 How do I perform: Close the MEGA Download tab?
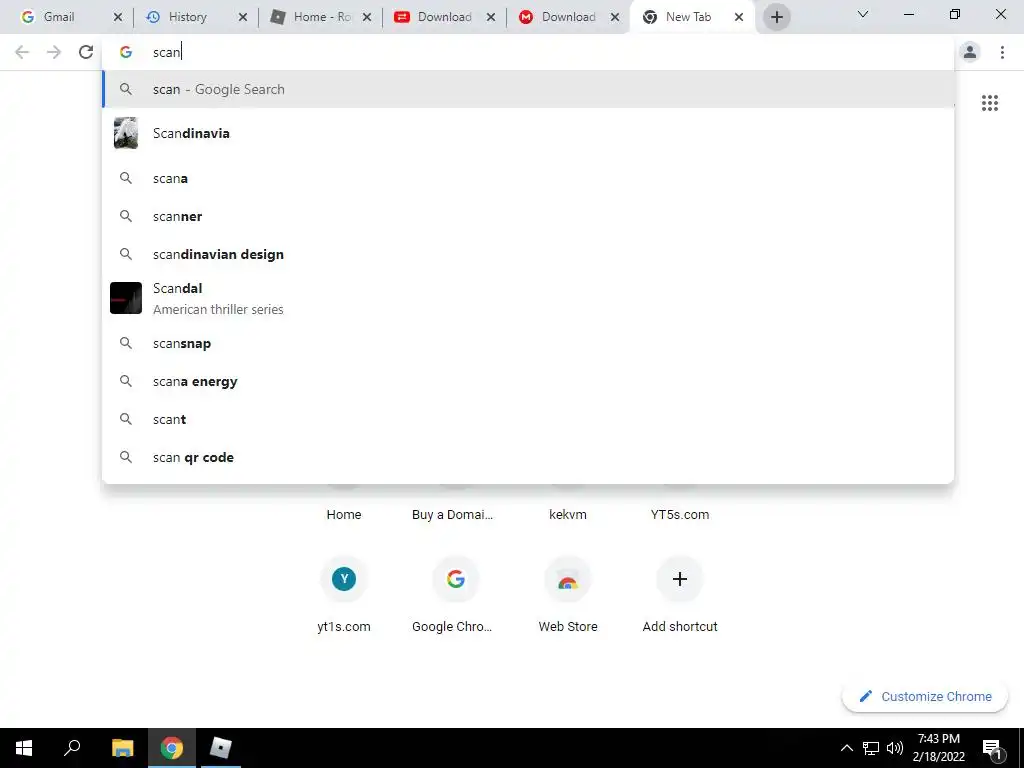[x=615, y=18]
